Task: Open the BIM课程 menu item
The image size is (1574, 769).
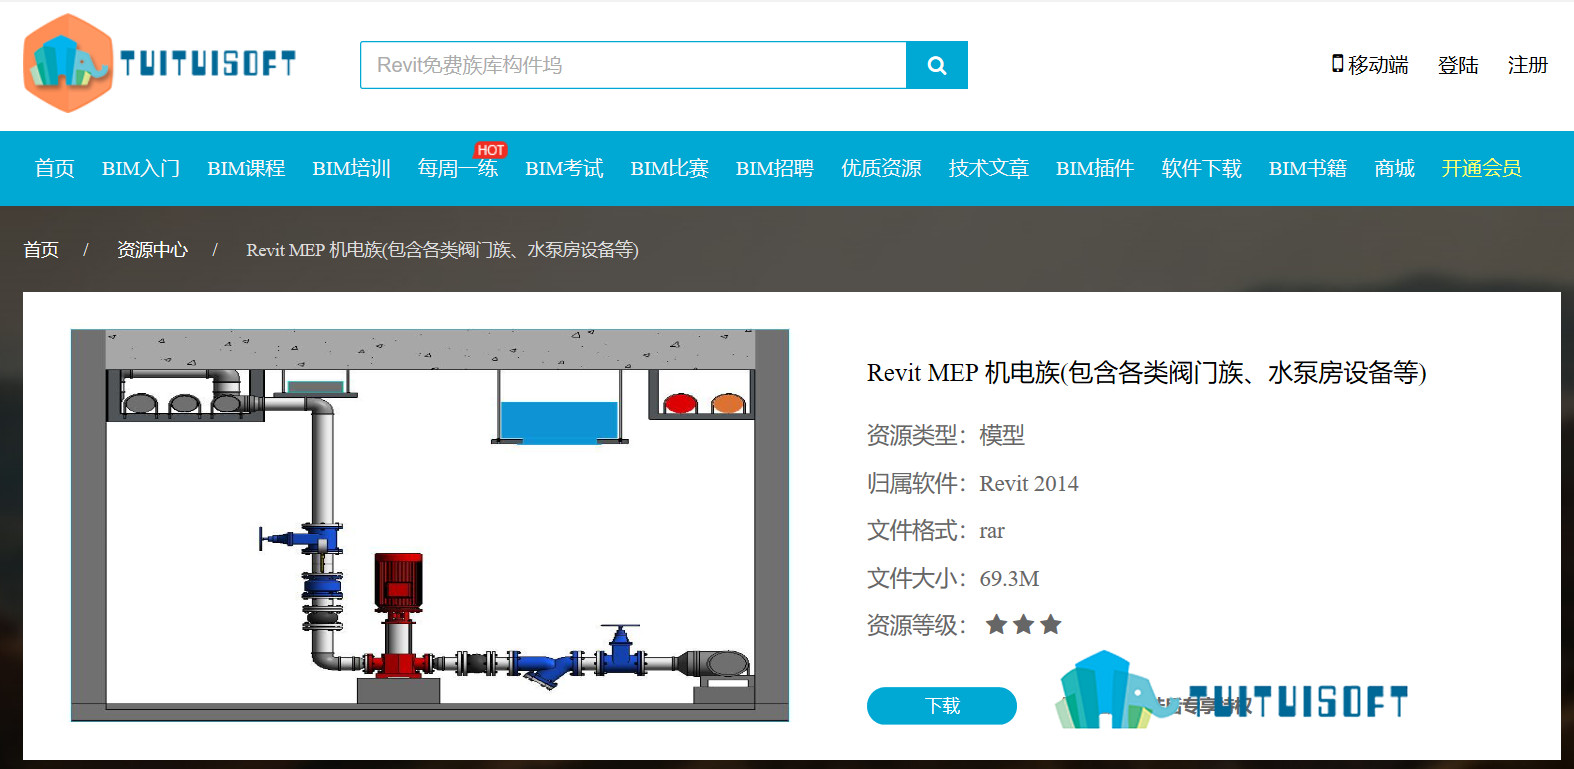Action: (x=246, y=168)
